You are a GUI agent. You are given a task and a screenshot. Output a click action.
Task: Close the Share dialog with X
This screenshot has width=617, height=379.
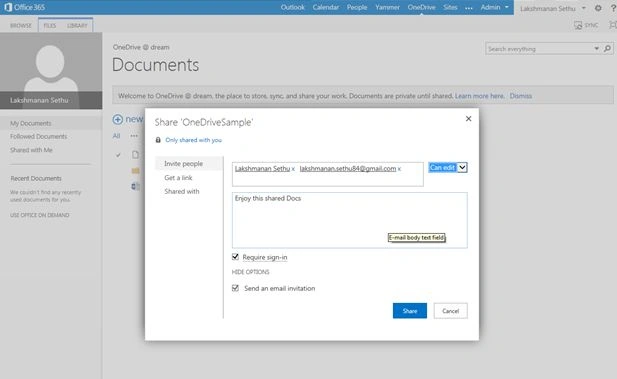pyautogui.click(x=468, y=118)
